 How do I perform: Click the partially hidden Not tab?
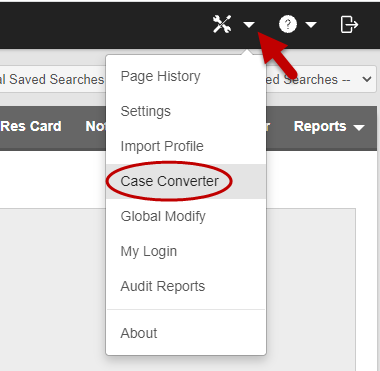point(95,126)
